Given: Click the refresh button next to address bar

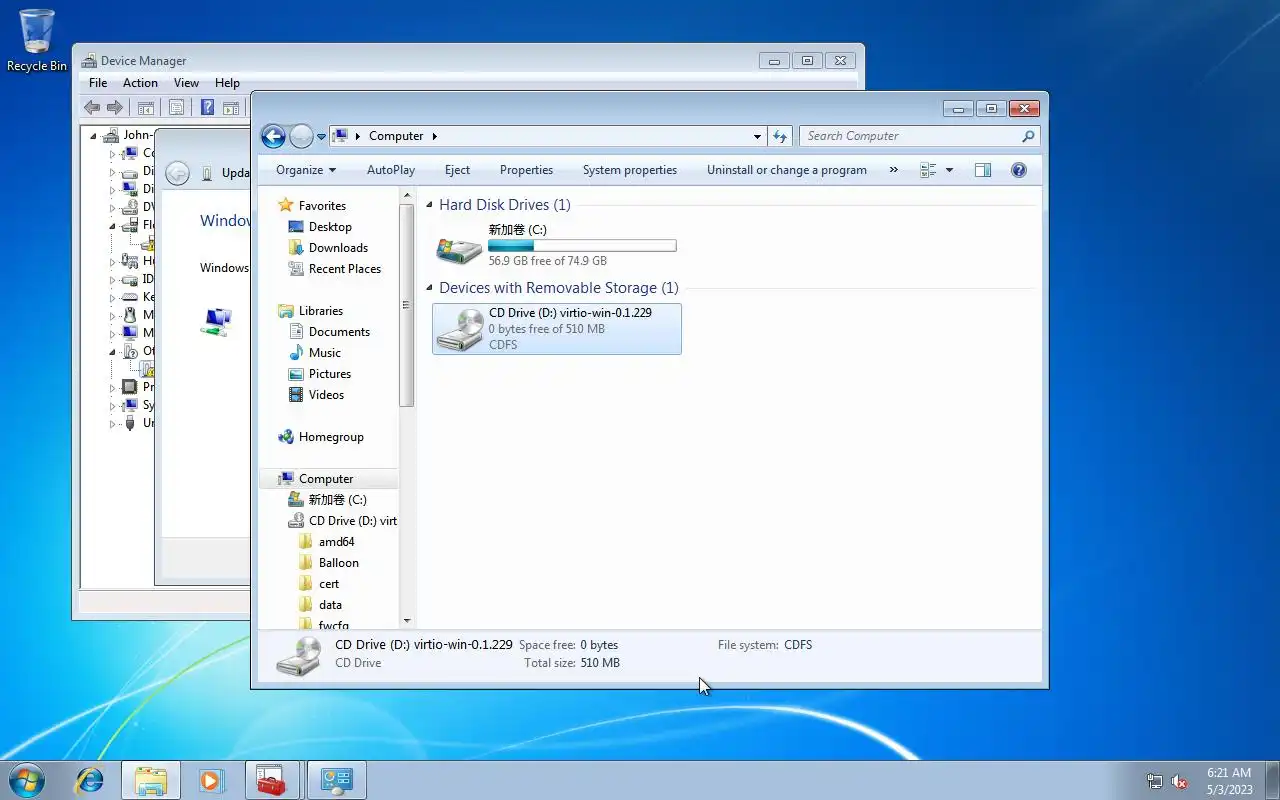Looking at the screenshot, I should pos(781,136).
